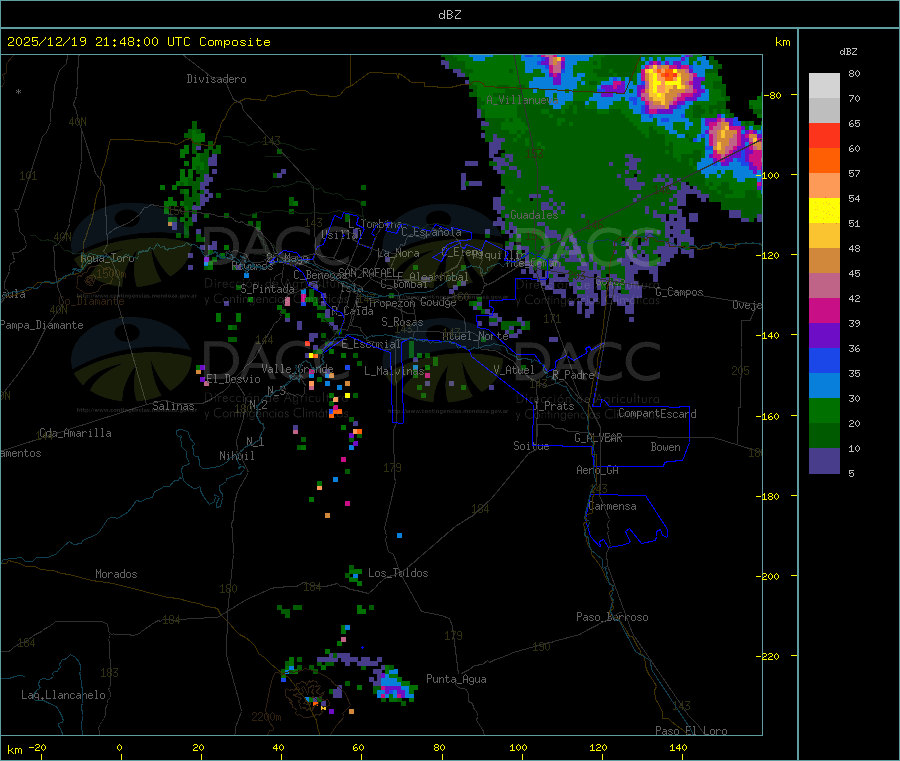Click the CompantEscard map label
The image size is (900, 761).
pos(657,414)
